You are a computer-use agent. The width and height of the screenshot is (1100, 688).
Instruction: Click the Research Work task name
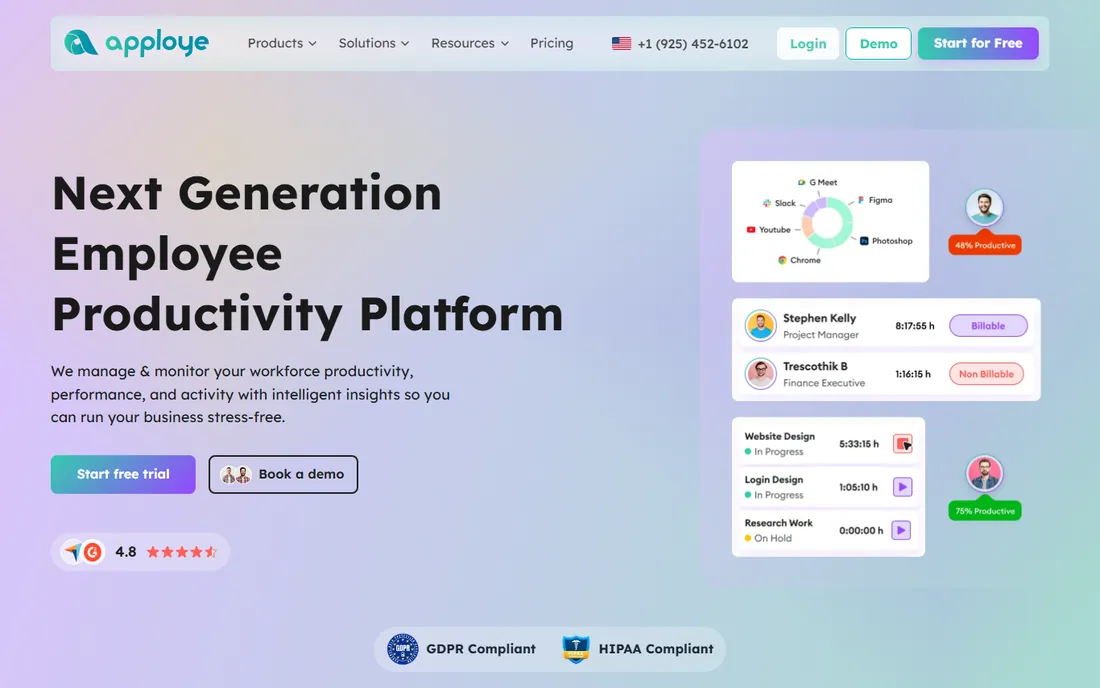coord(778,523)
